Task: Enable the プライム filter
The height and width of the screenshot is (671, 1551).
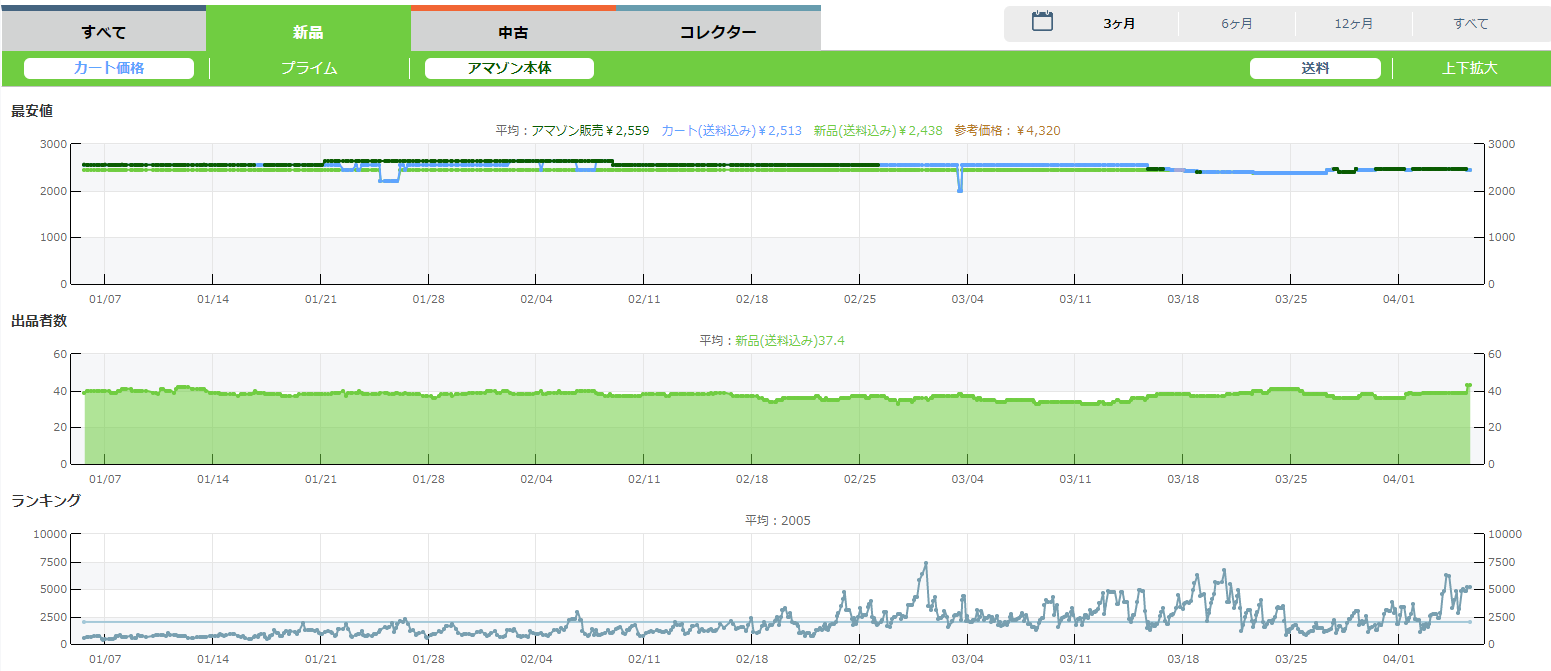Action: [309, 68]
